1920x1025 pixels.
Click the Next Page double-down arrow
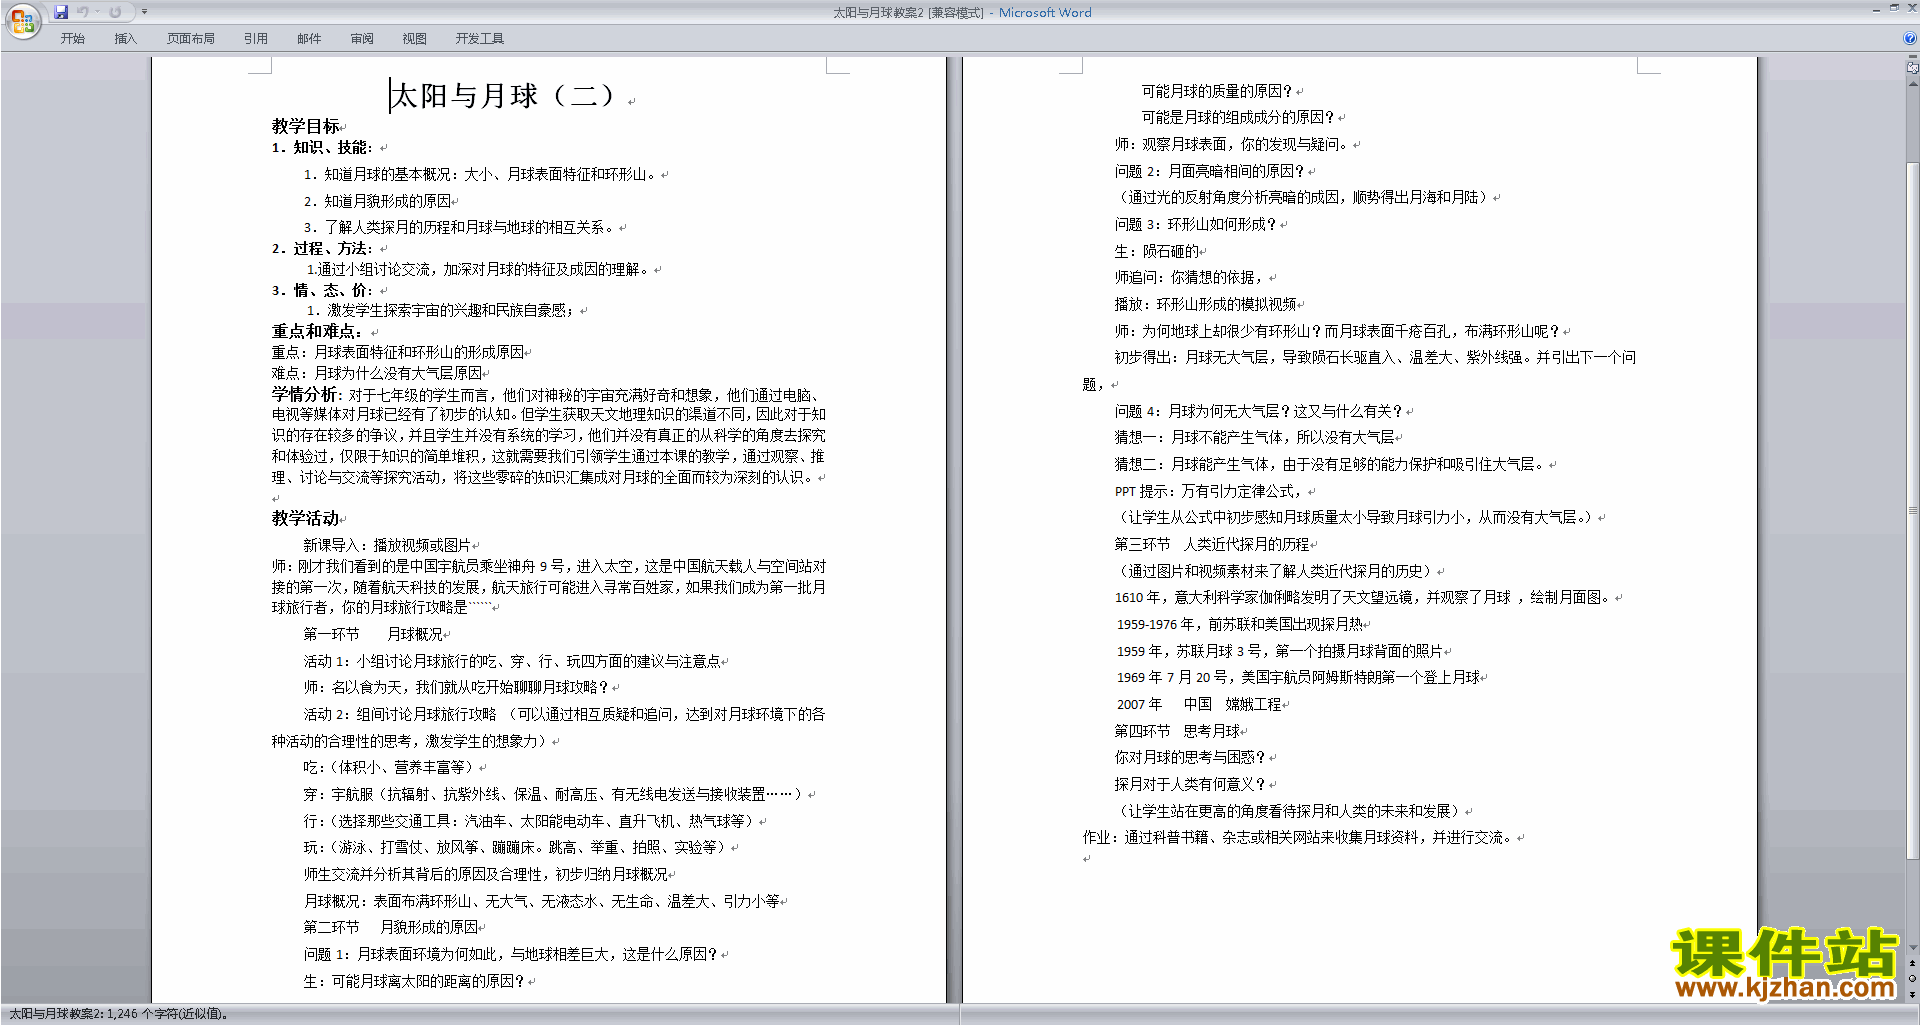click(1913, 994)
